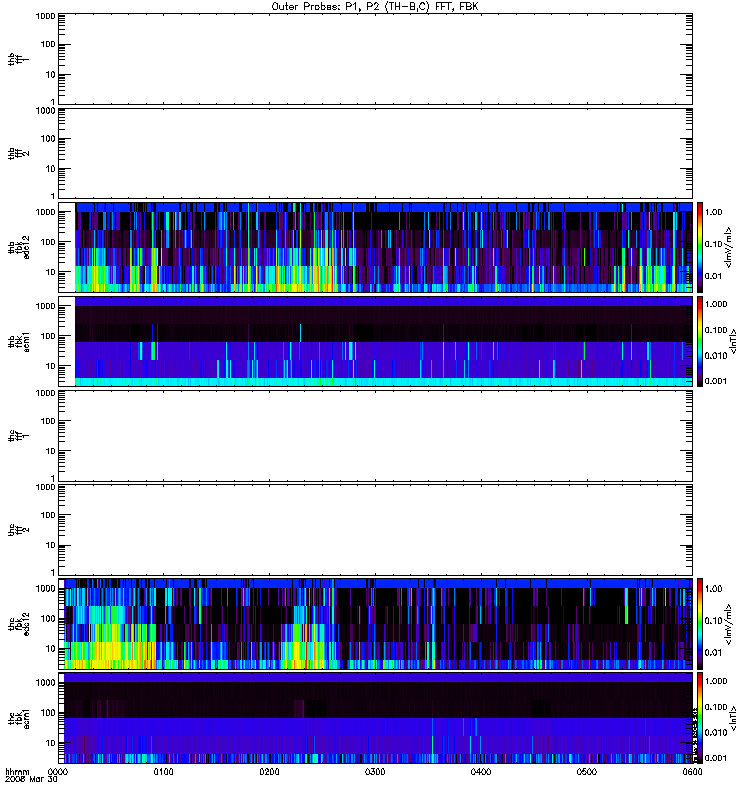This screenshot has height=800, width=750.
Task: Click '0.10' on the thc edc12 colorbar
Action: coord(714,620)
